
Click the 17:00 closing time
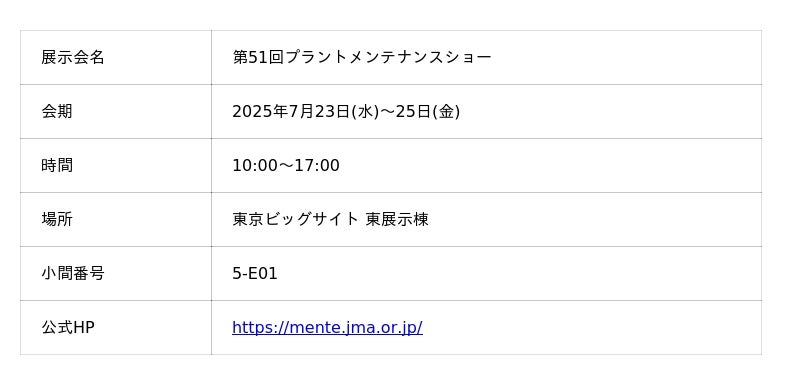(317, 166)
